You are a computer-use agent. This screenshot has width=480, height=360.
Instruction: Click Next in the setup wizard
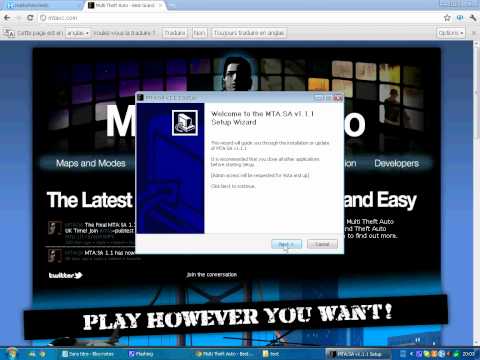click(286, 244)
